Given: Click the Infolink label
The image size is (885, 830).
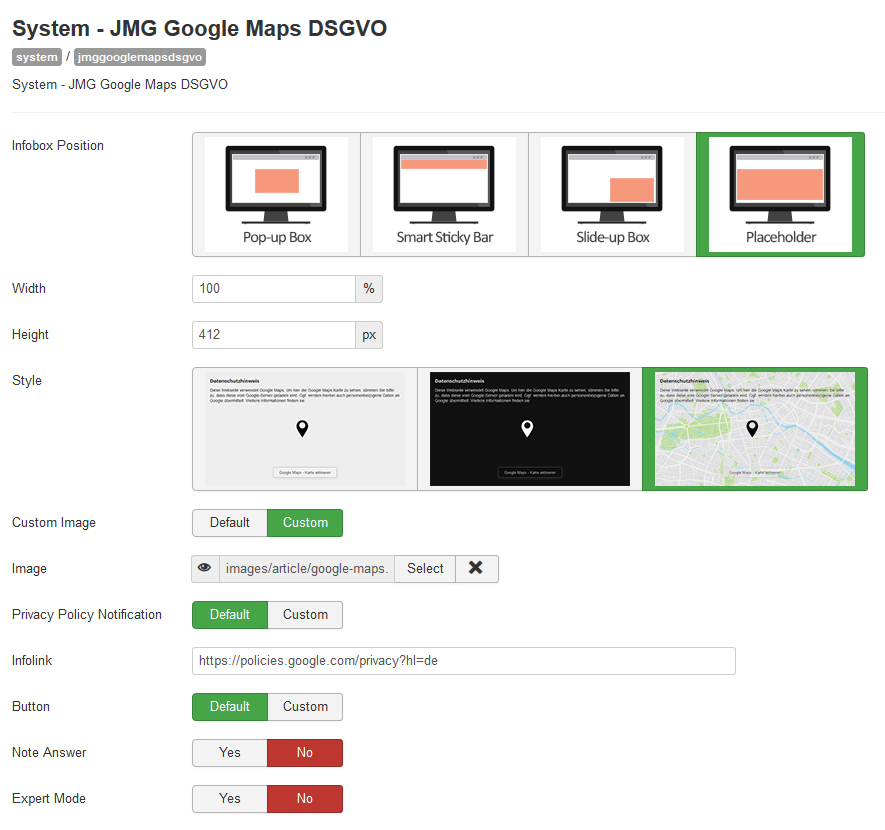Looking at the screenshot, I should tap(32, 661).
